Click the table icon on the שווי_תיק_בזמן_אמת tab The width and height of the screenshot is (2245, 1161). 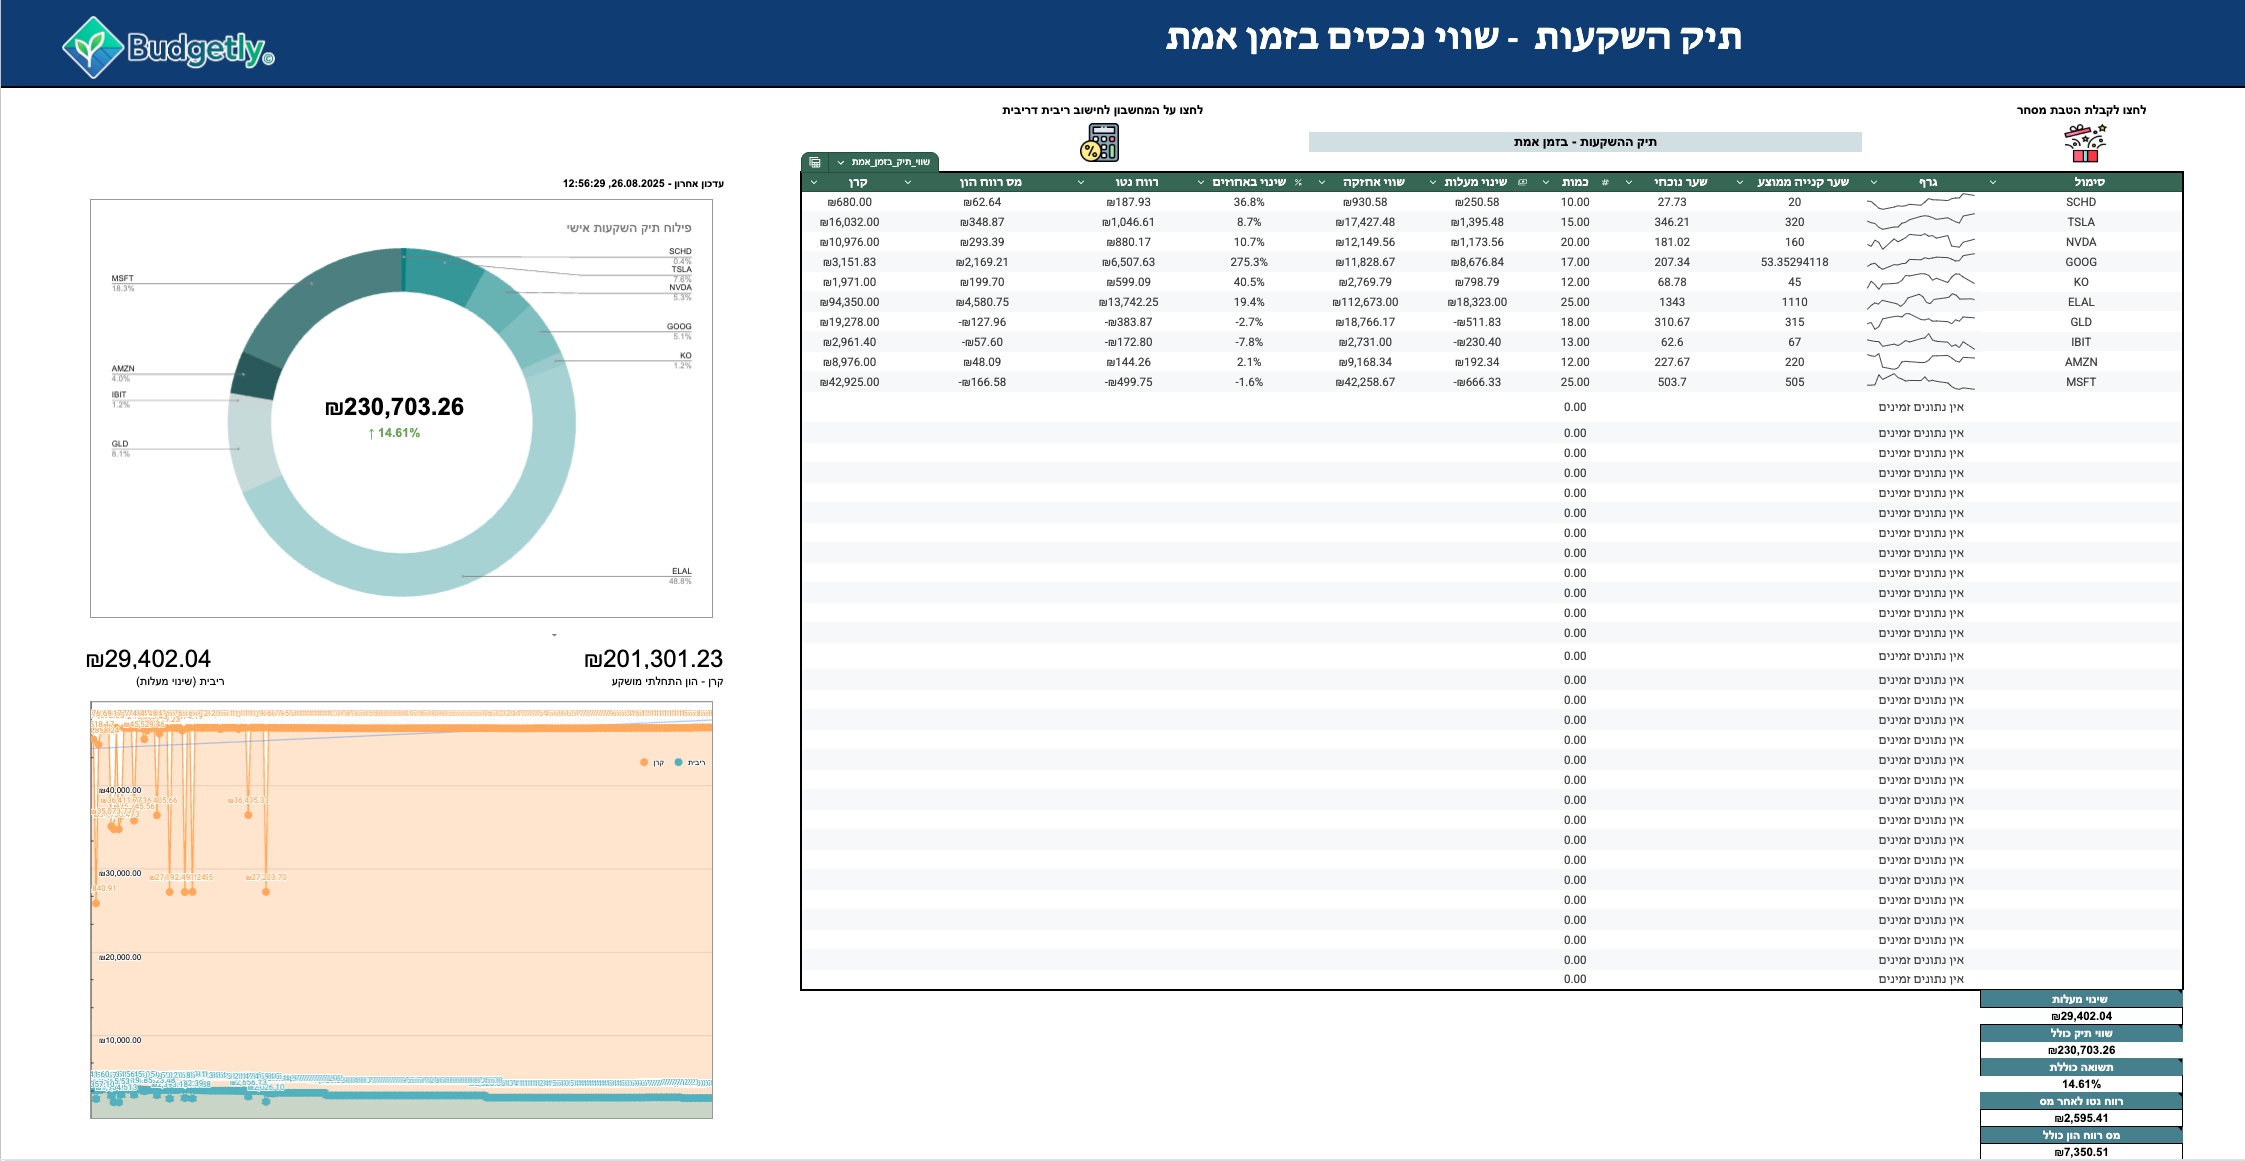[x=815, y=162]
